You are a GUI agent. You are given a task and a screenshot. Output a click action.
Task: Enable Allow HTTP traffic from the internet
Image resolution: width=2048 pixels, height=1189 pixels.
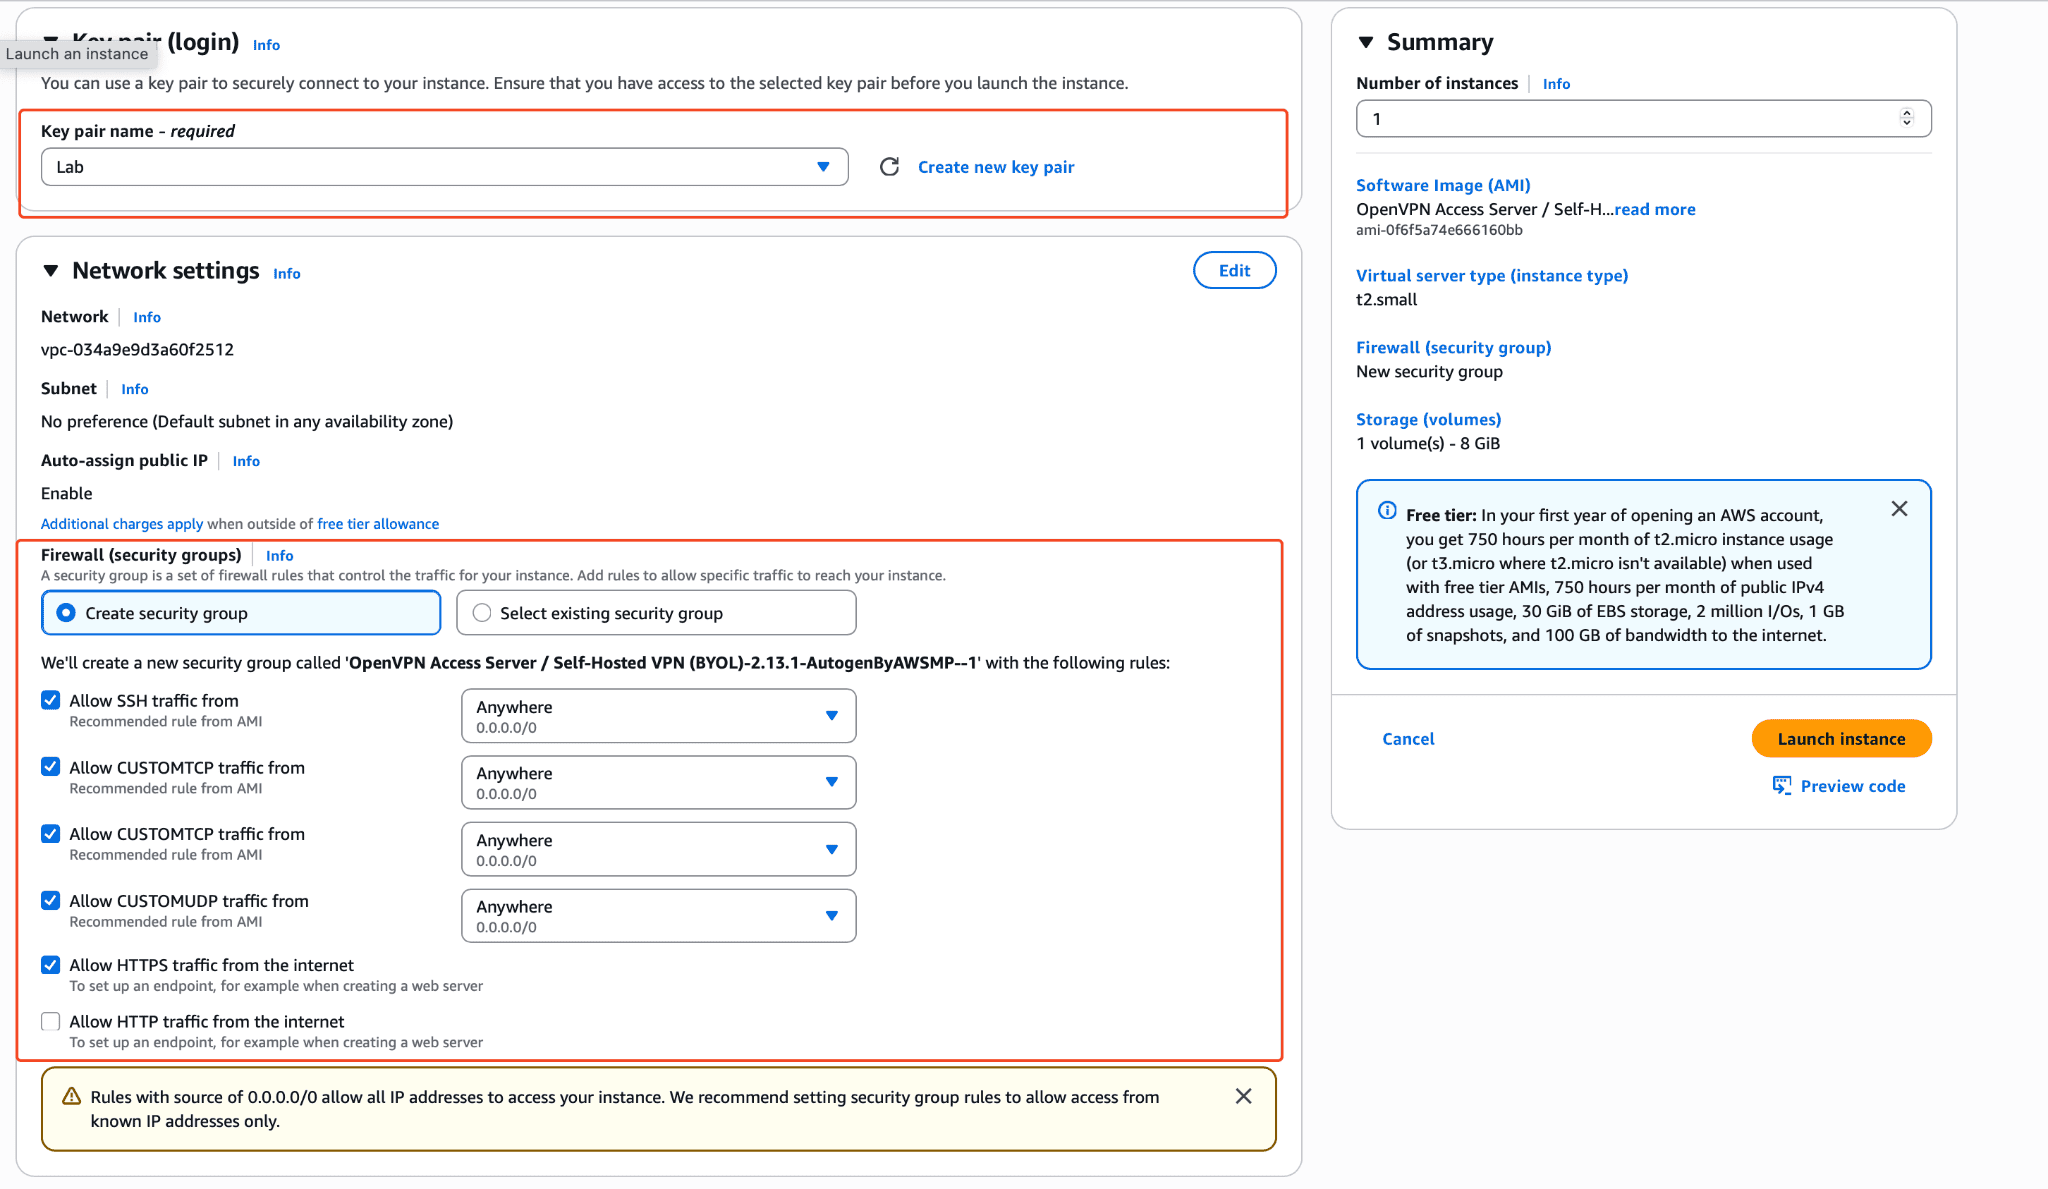pos(51,1021)
